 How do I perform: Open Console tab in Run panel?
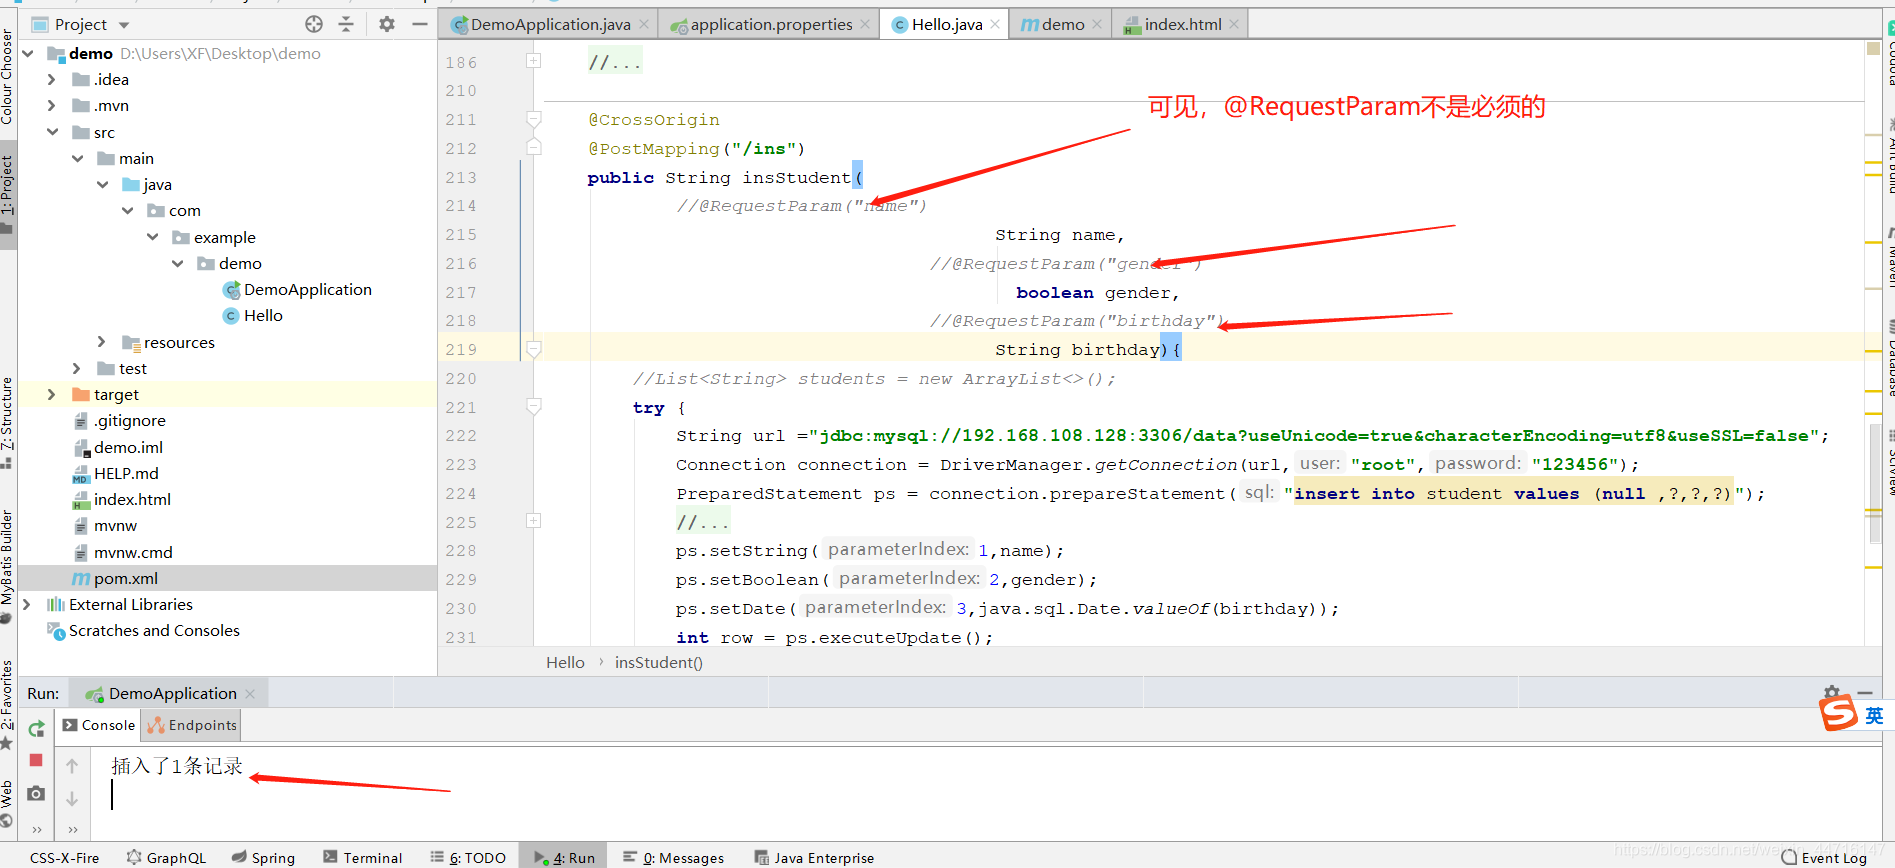99,725
